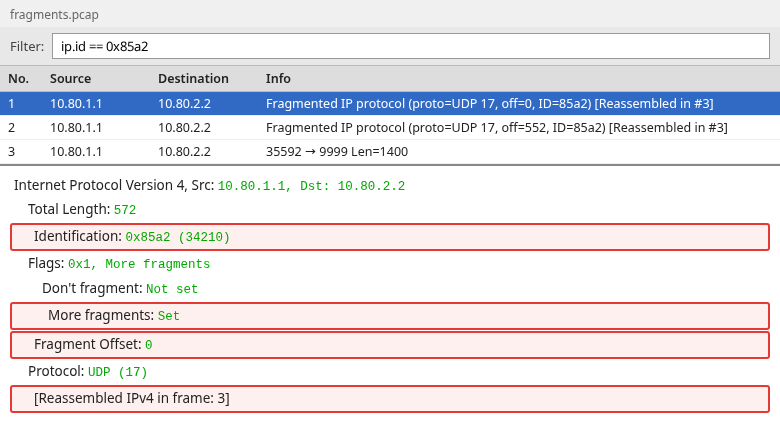Click source 10.80.1.1 in packet 3 row
This screenshot has width=780, height=422.
[76, 152]
